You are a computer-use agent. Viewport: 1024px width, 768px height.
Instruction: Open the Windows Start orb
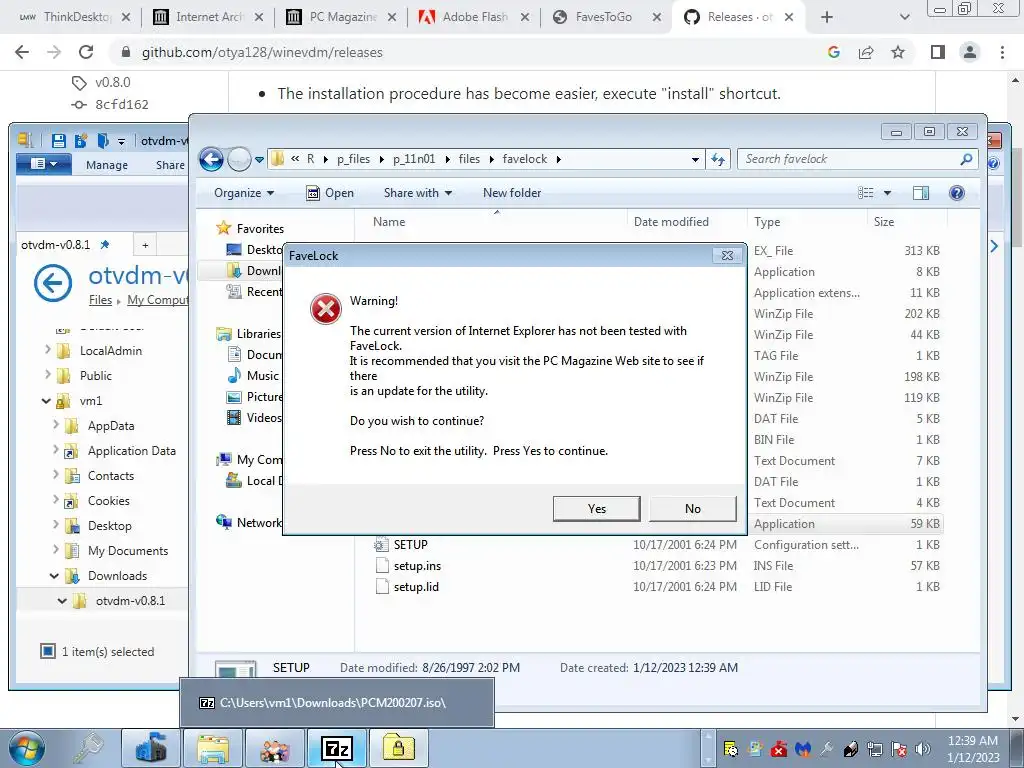(27, 748)
